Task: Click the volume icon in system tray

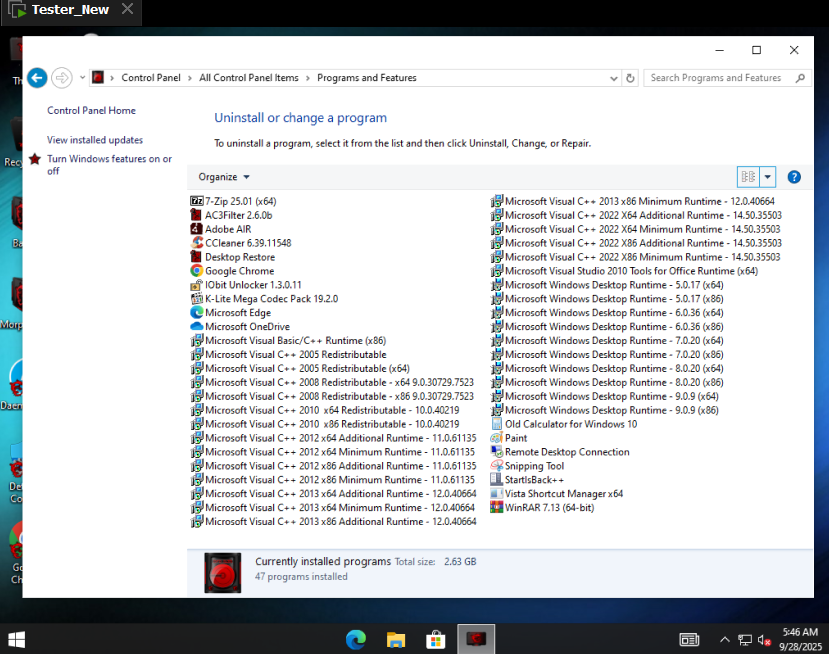Action: [763, 640]
